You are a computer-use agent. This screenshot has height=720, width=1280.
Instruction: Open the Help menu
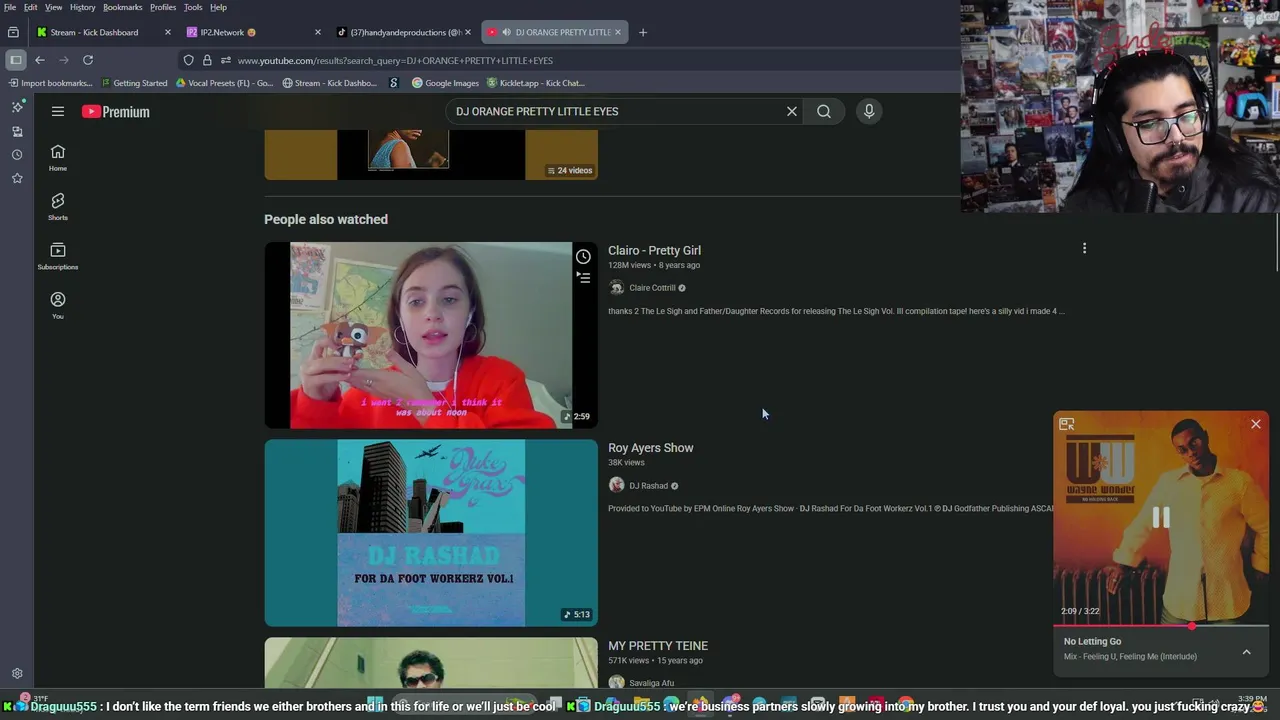click(x=218, y=7)
